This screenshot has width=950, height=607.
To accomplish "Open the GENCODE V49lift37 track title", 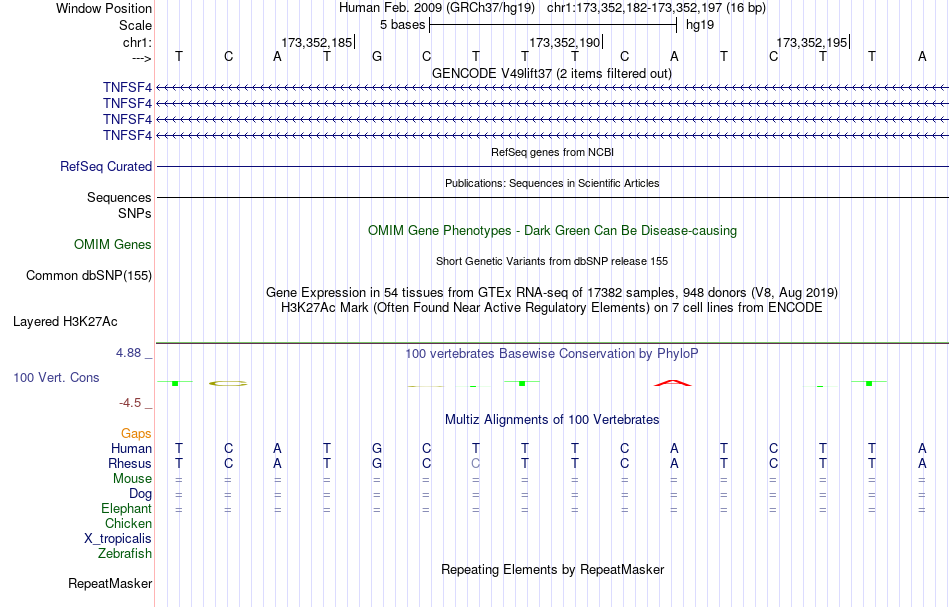I will [x=551, y=73].
